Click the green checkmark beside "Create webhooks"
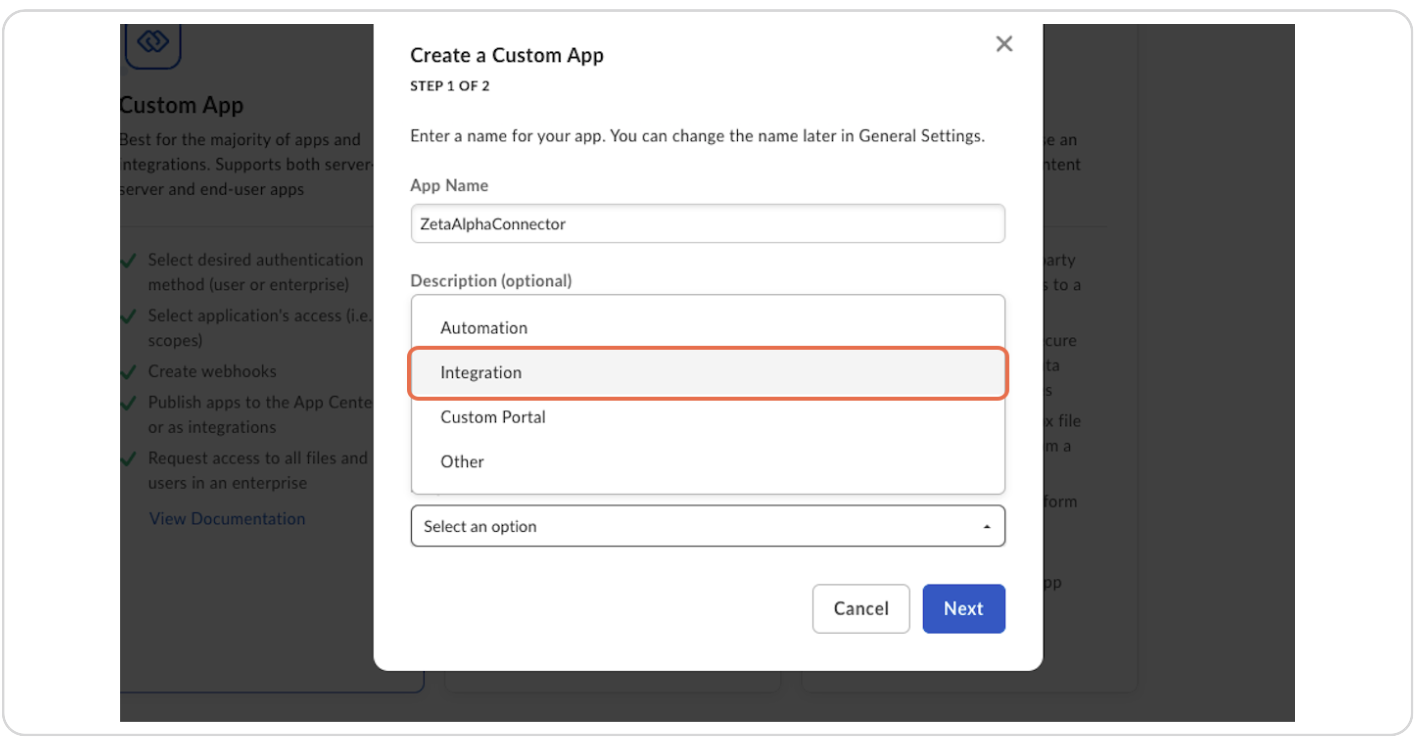 (x=130, y=371)
